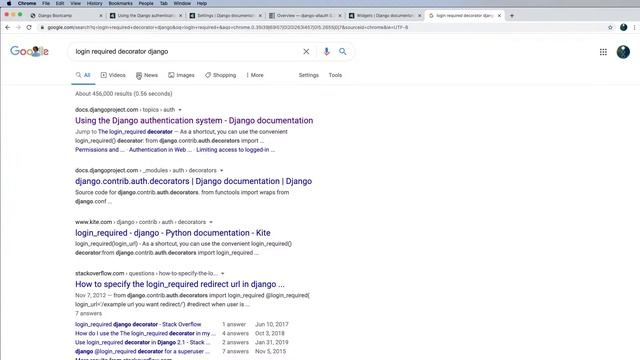
Task: Go back with the browser back arrow
Action: point(8,27)
